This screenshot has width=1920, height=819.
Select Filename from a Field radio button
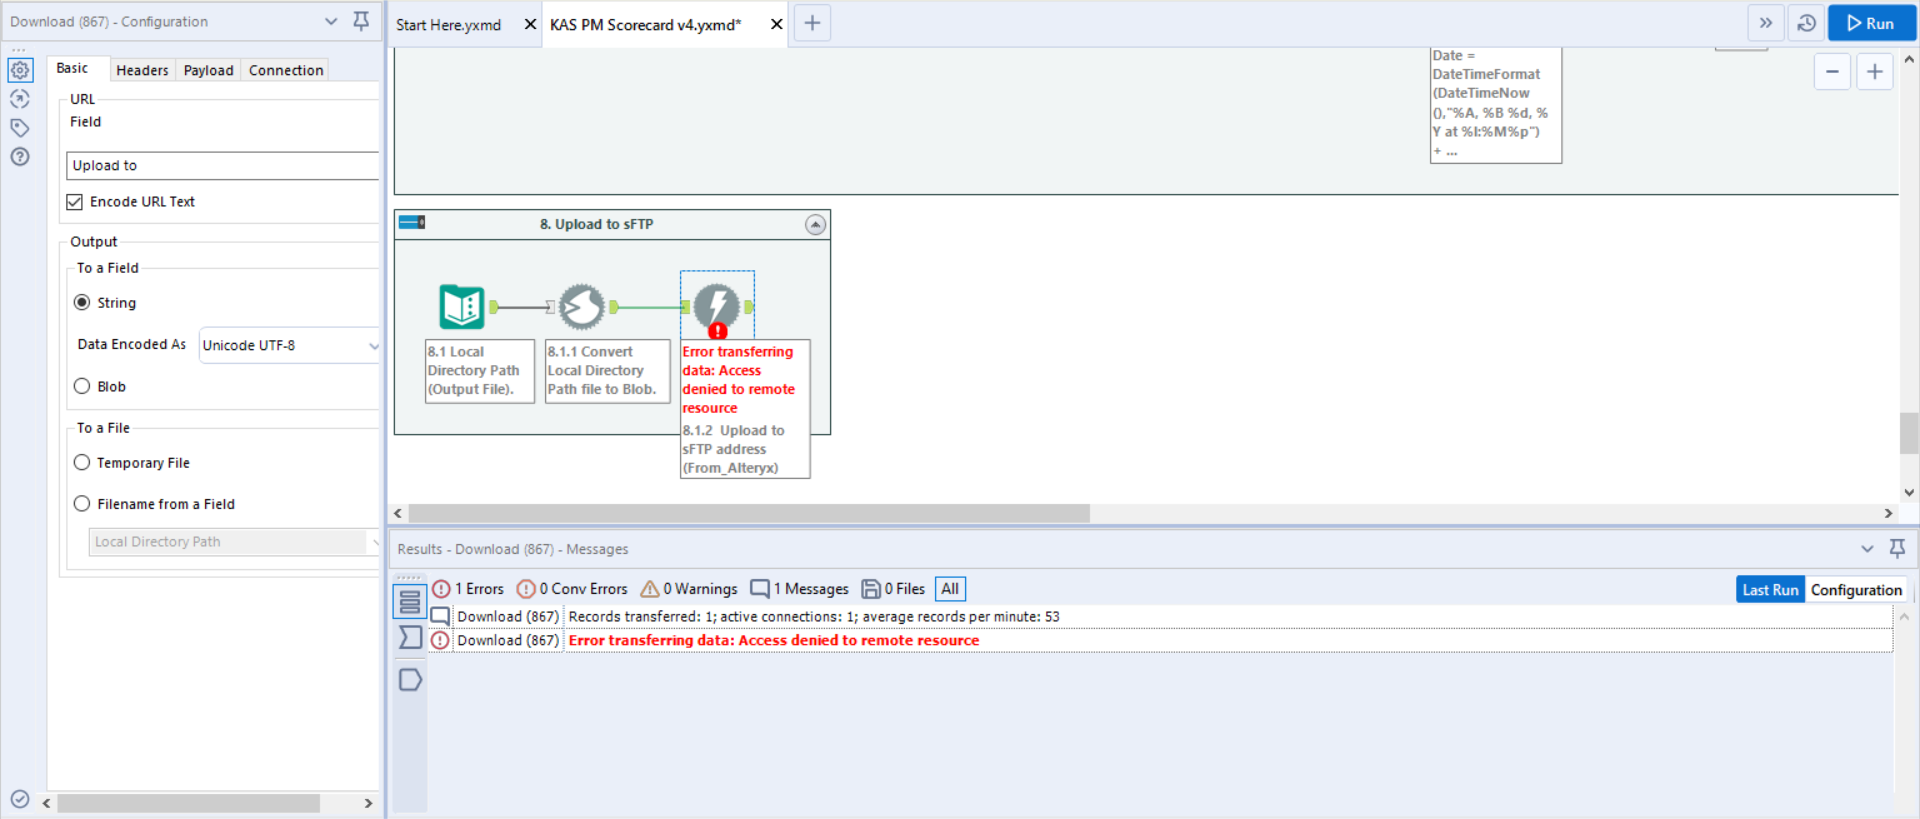pyautogui.click(x=82, y=504)
